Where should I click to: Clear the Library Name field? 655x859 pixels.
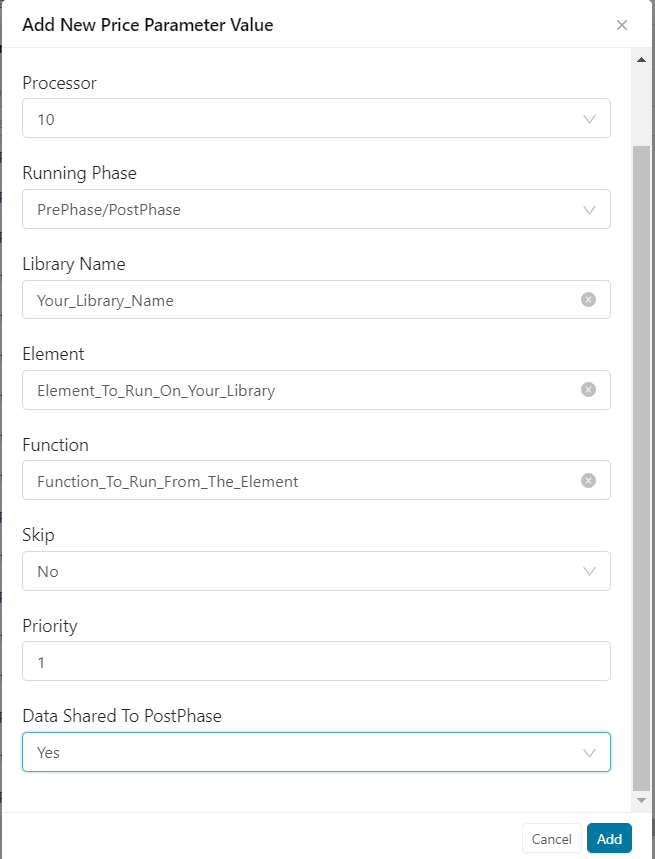tap(588, 299)
